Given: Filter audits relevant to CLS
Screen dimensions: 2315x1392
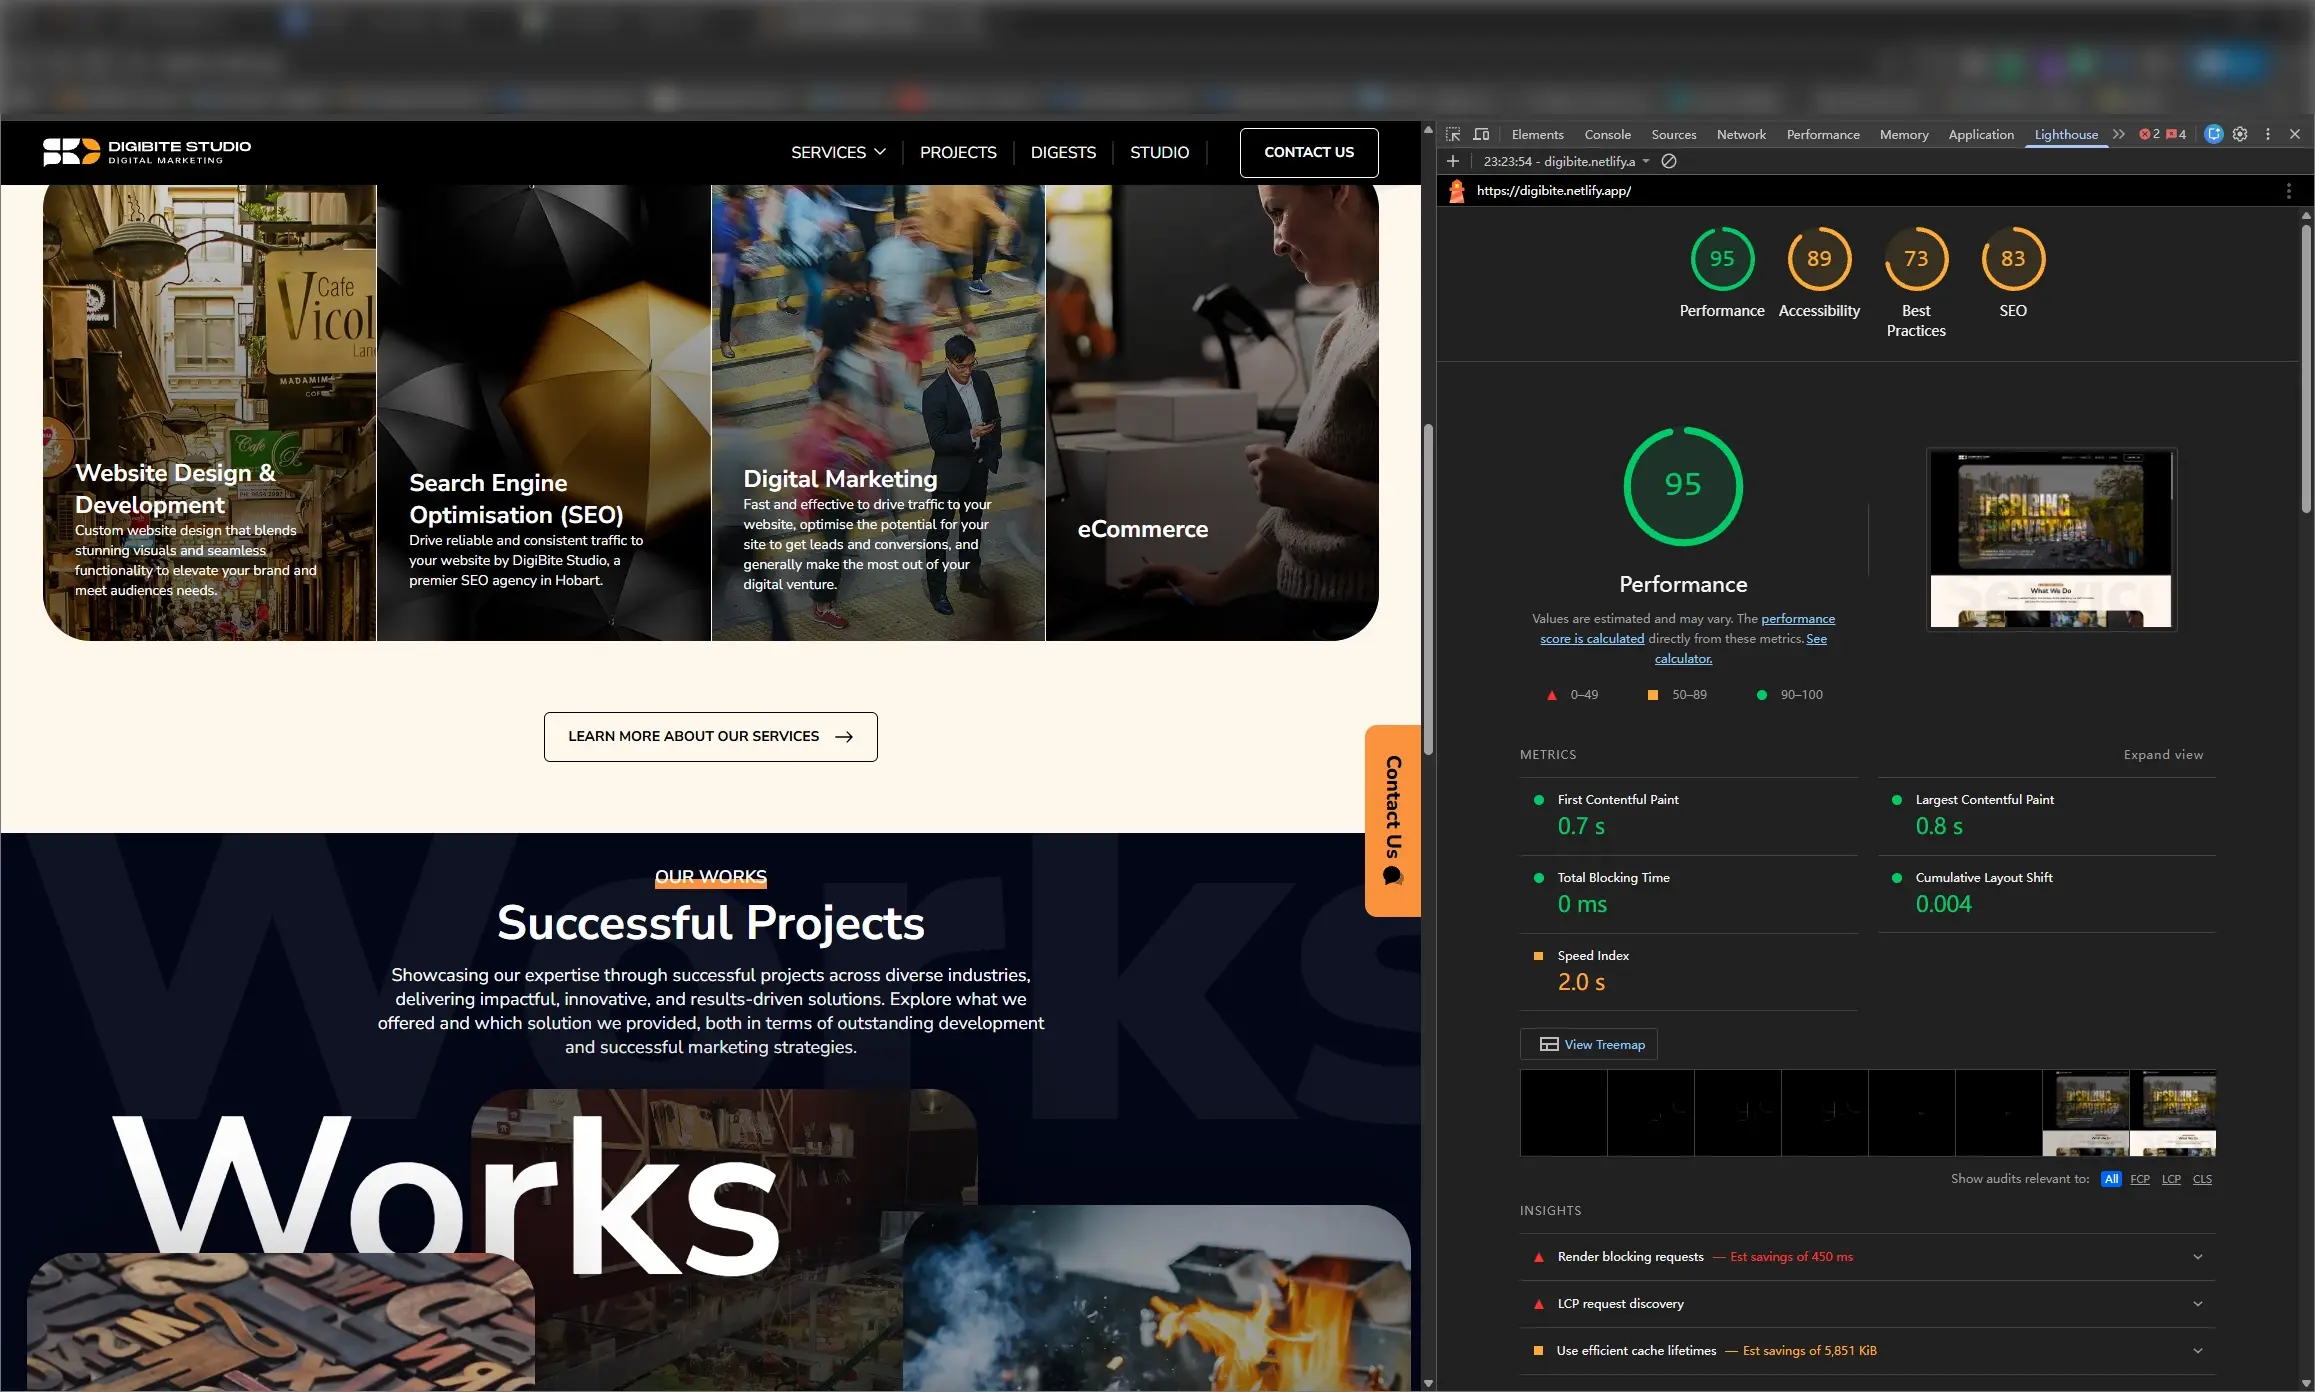Looking at the screenshot, I should [x=2202, y=1179].
